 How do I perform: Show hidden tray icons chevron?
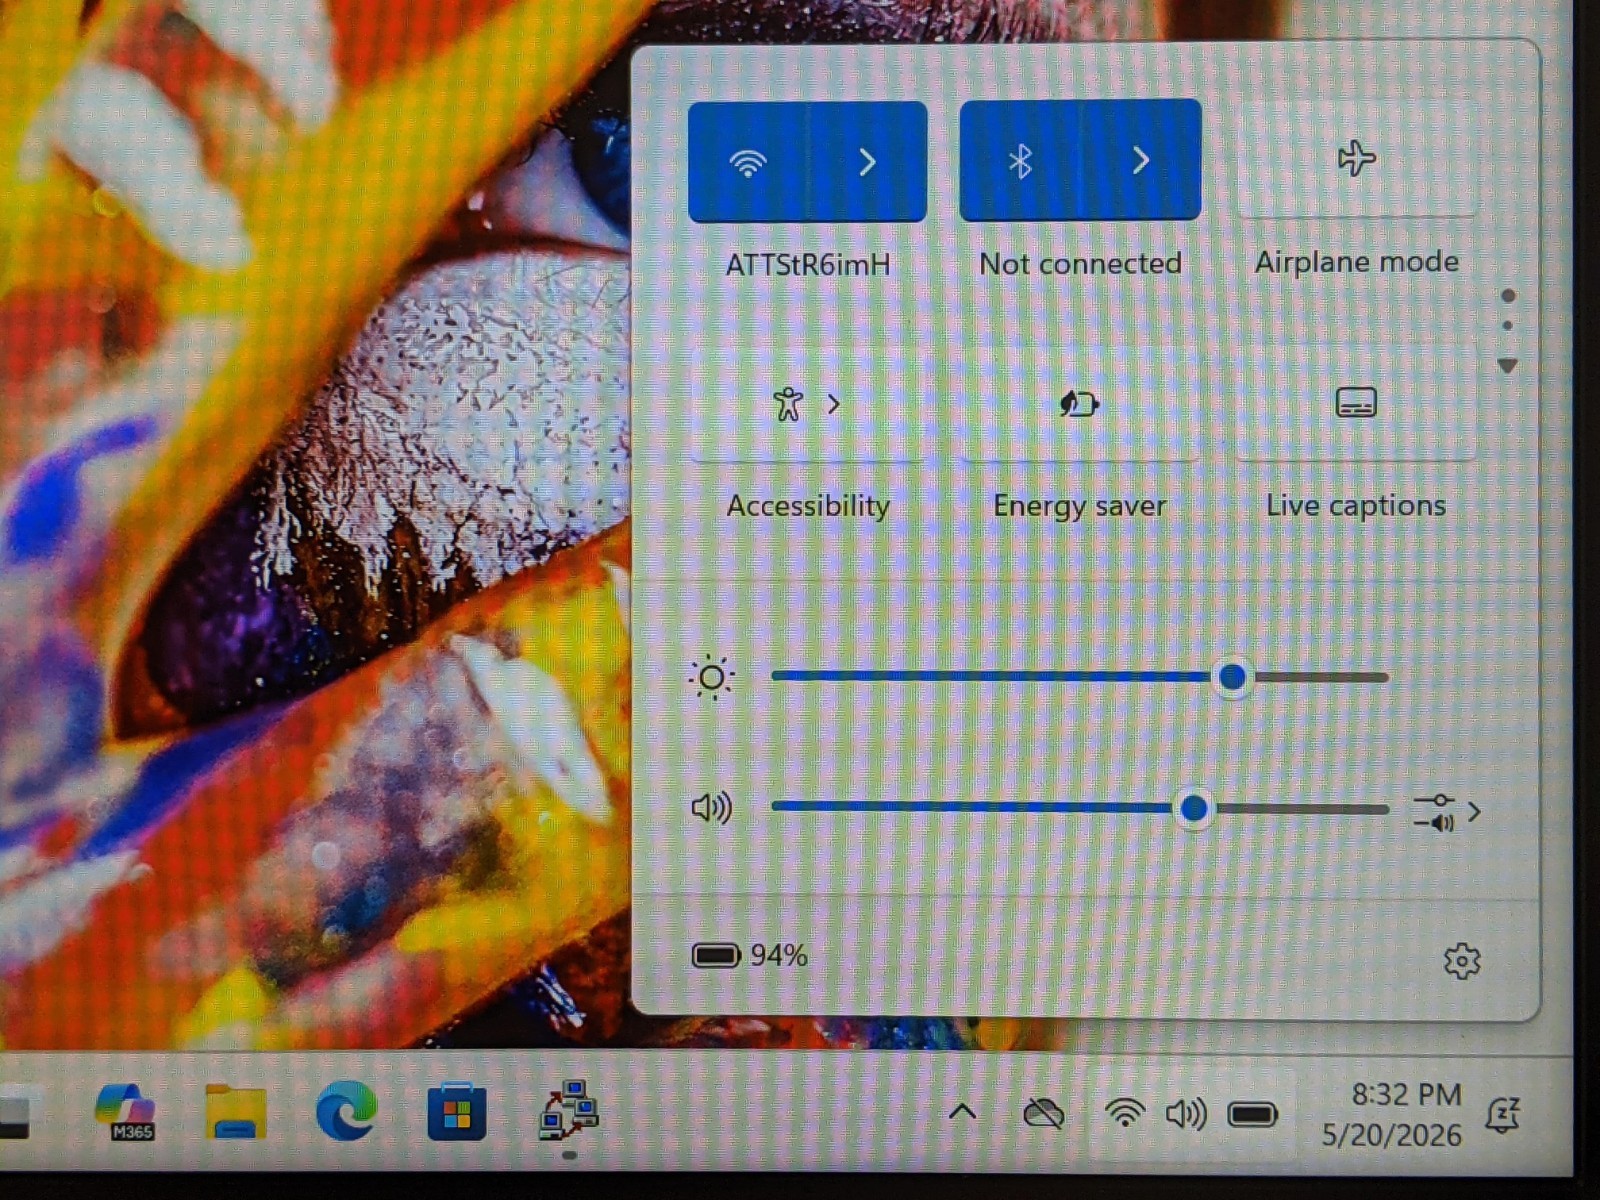coord(963,1112)
